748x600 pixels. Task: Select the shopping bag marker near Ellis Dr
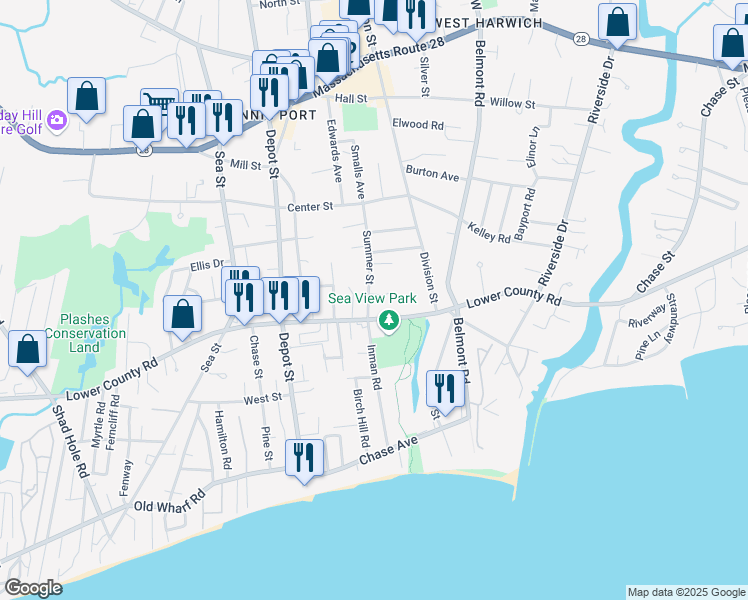click(x=181, y=314)
